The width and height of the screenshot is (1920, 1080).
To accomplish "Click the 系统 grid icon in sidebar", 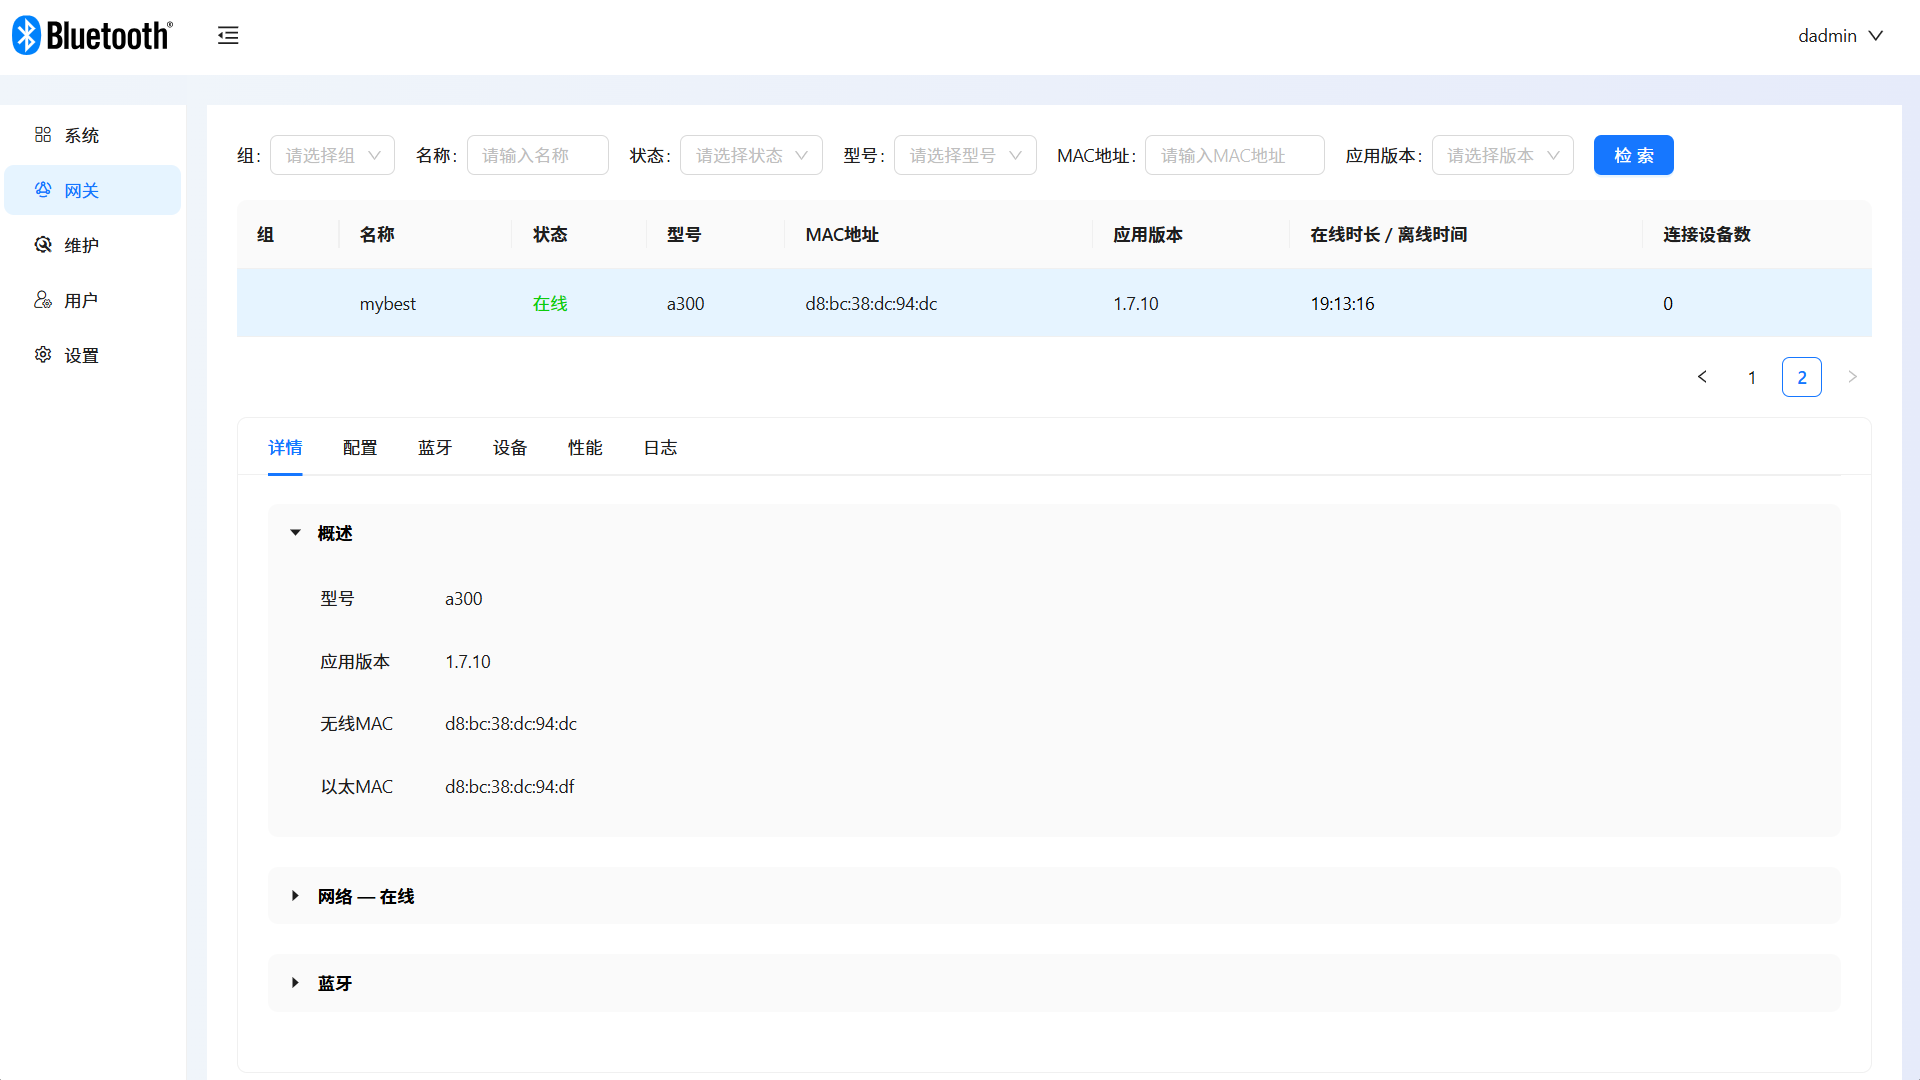I will [43, 135].
